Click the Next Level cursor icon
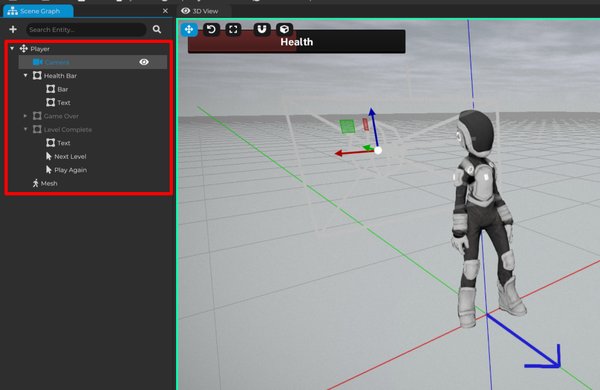Image resolution: width=600 pixels, height=390 pixels. [49, 156]
